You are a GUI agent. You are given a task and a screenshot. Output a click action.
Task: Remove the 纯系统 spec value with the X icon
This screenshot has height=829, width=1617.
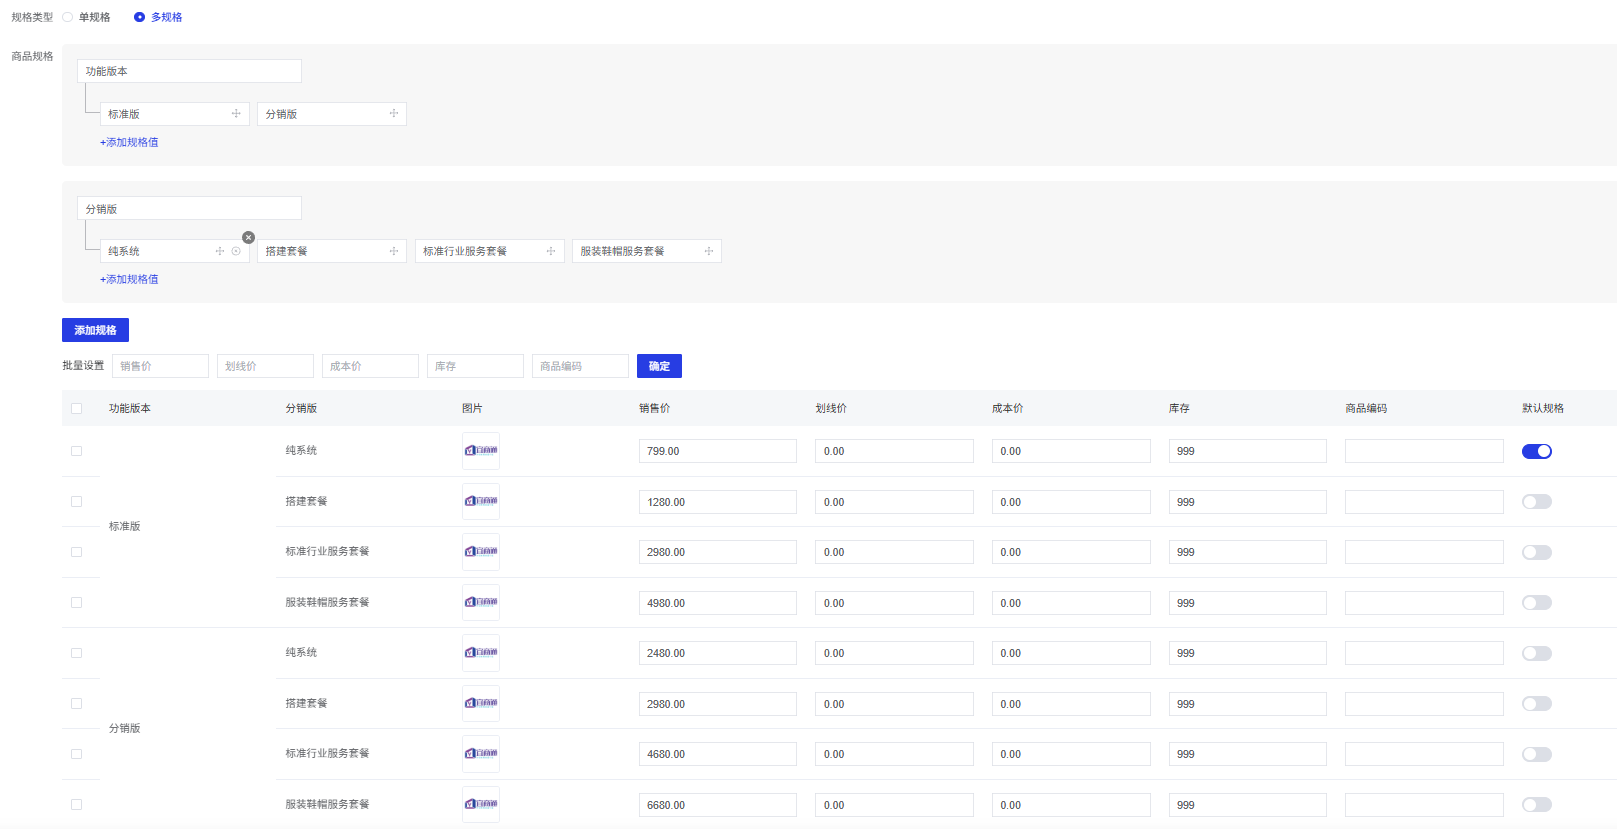click(249, 238)
